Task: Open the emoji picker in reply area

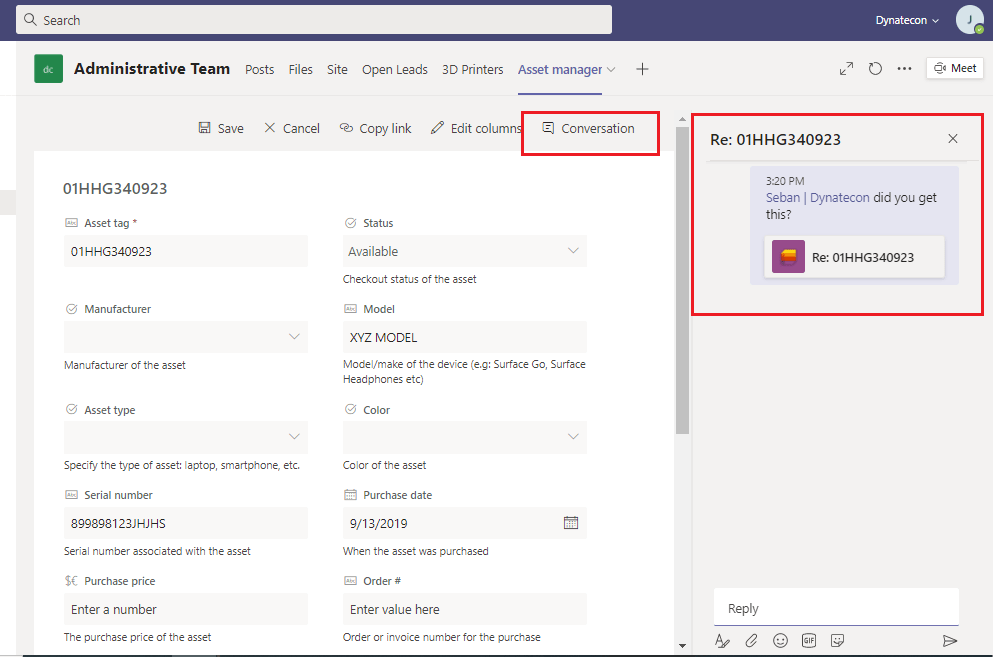Action: pos(780,641)
